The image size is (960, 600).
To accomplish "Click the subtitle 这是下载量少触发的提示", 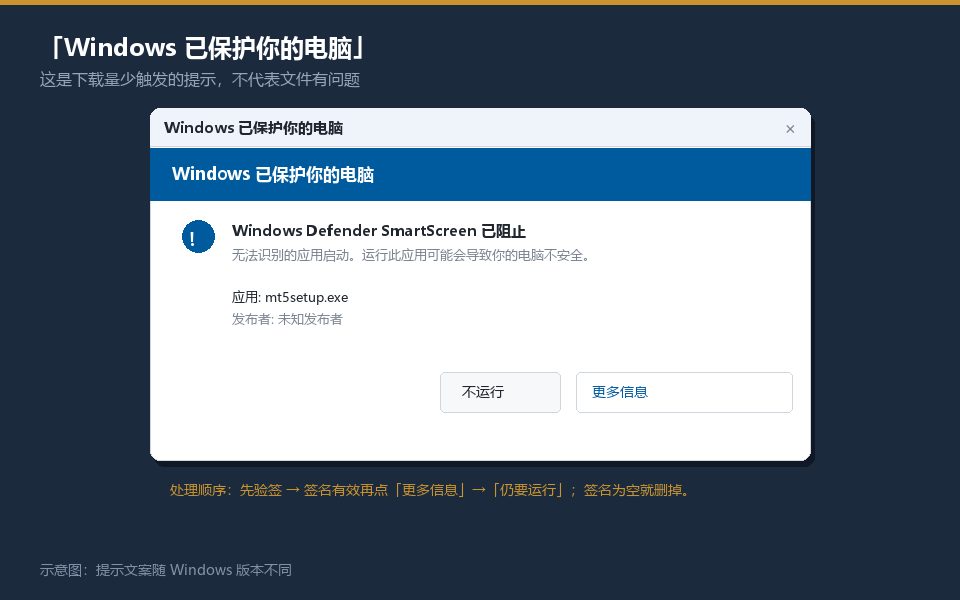I will pyautogui.click(x=200, y=80).
